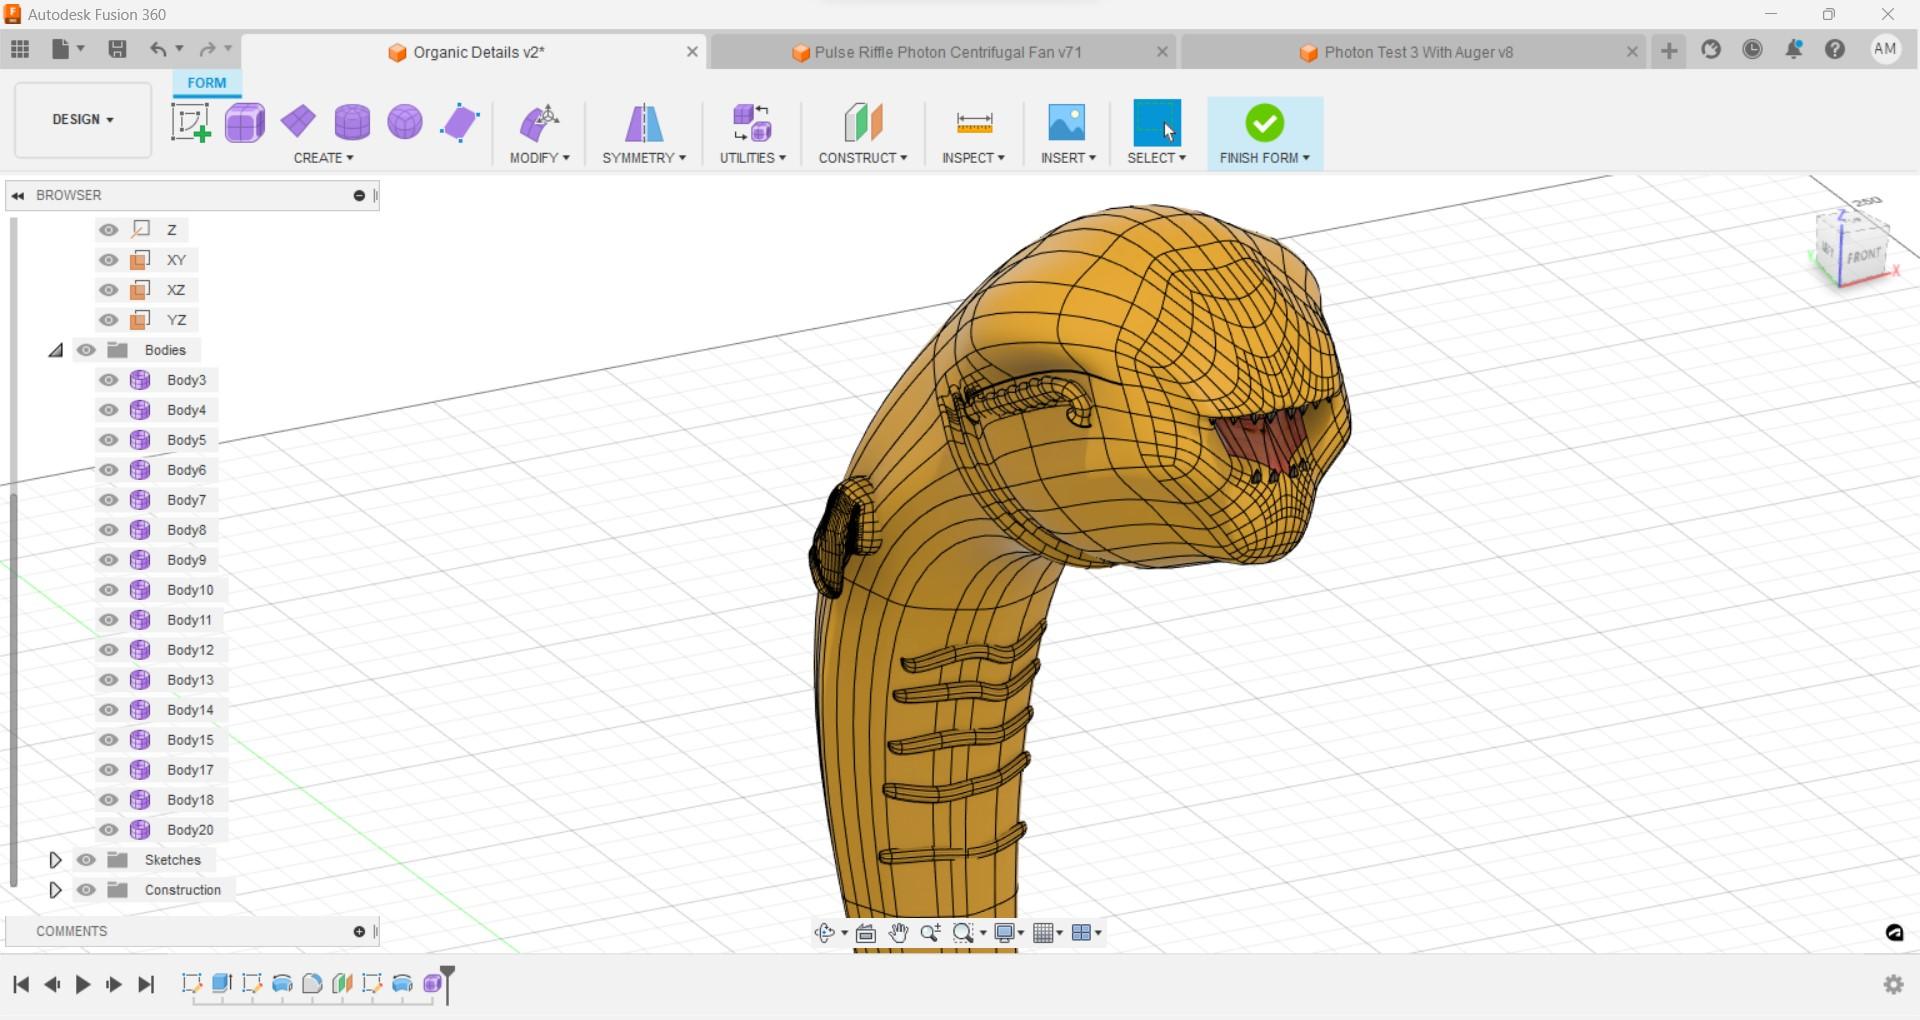Toggle visibility of Body12

click(x=109, y=650)
